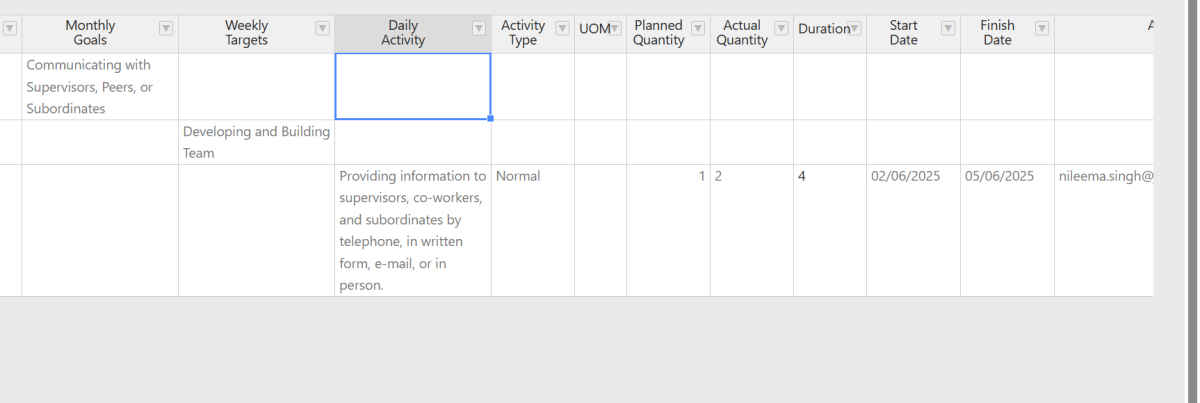Open the Monthly Goals column filter dropdown
The width and height of the screenshot is (1200, 403).
pyautogui.click(x=166, y=29)
